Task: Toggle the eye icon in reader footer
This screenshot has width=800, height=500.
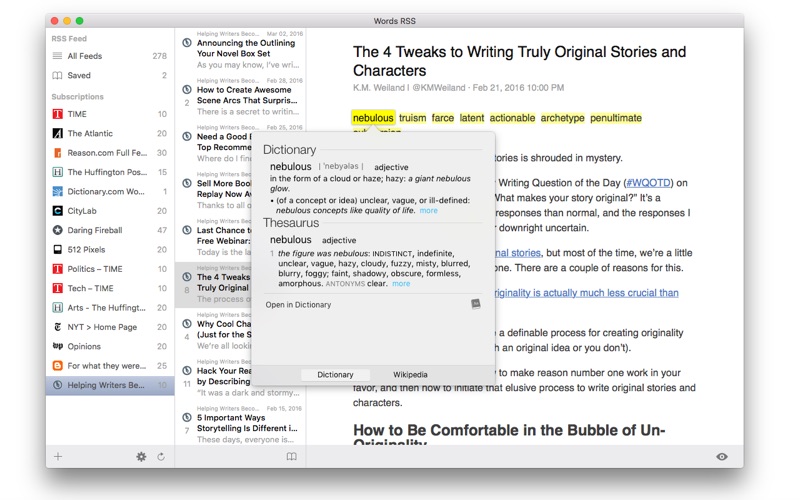Action: [x=721, y=457]
